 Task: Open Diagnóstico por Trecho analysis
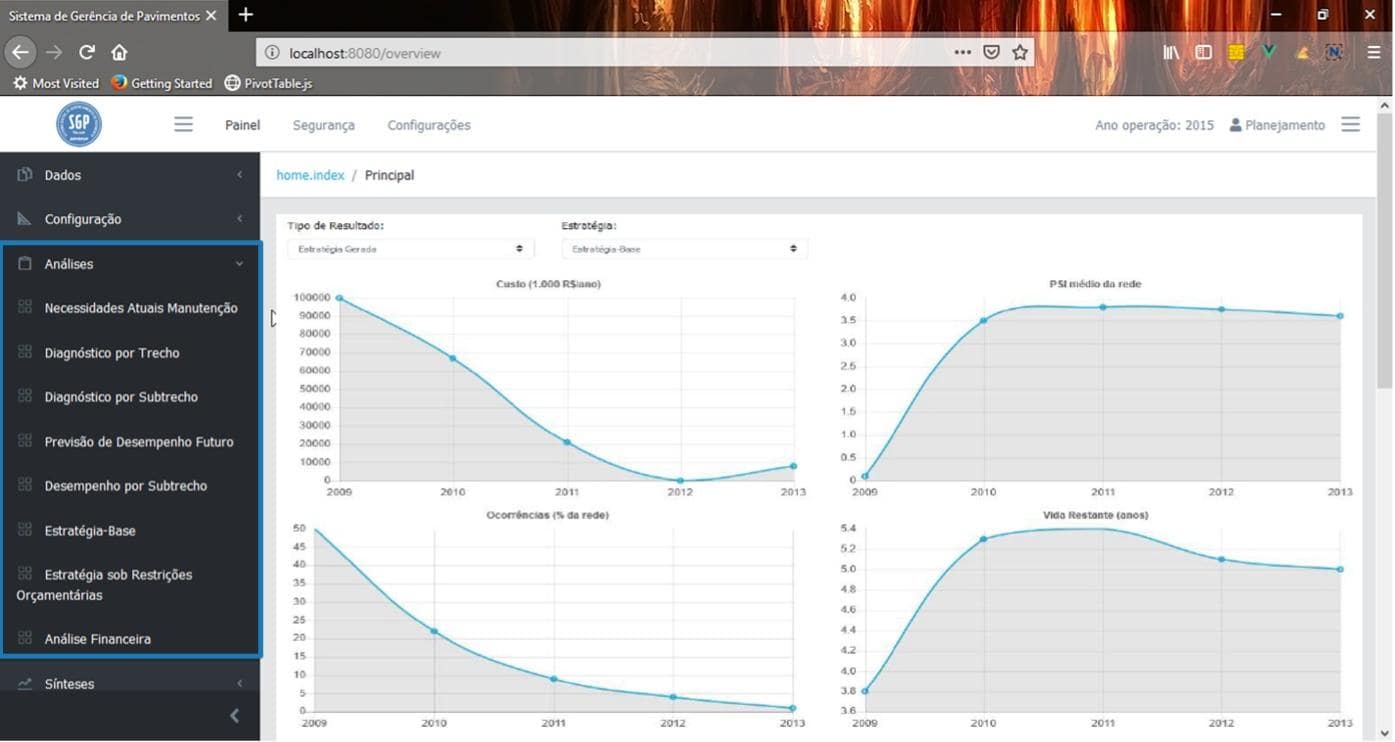tap(112, 353)
